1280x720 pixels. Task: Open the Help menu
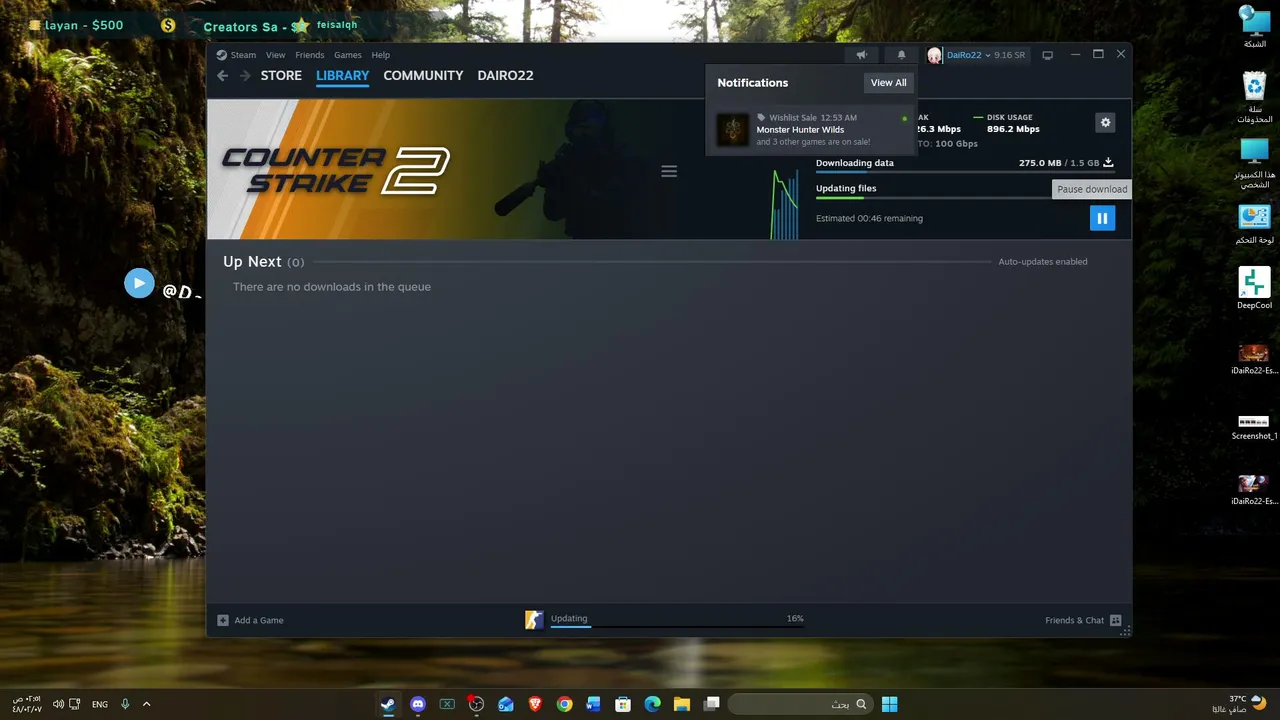coord(380,55)
